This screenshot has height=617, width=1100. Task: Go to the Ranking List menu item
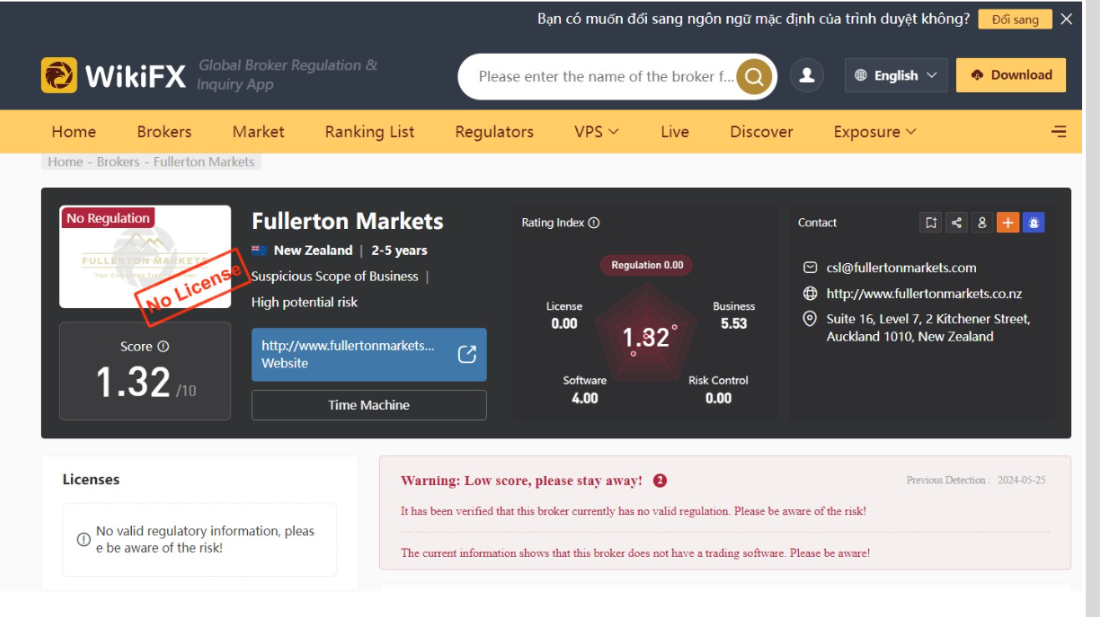[369, 132]
